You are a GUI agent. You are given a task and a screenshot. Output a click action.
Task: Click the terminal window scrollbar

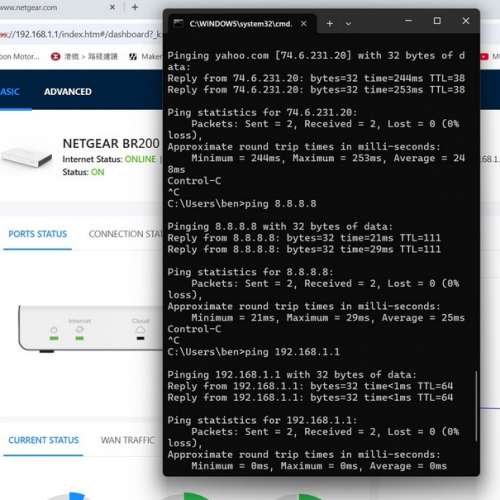click(x=476, y=407)
